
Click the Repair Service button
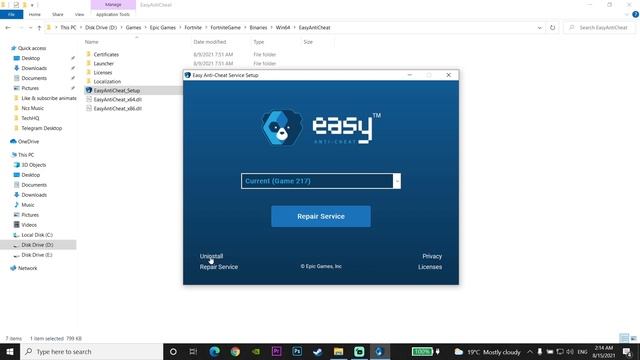tap(321, 216)
